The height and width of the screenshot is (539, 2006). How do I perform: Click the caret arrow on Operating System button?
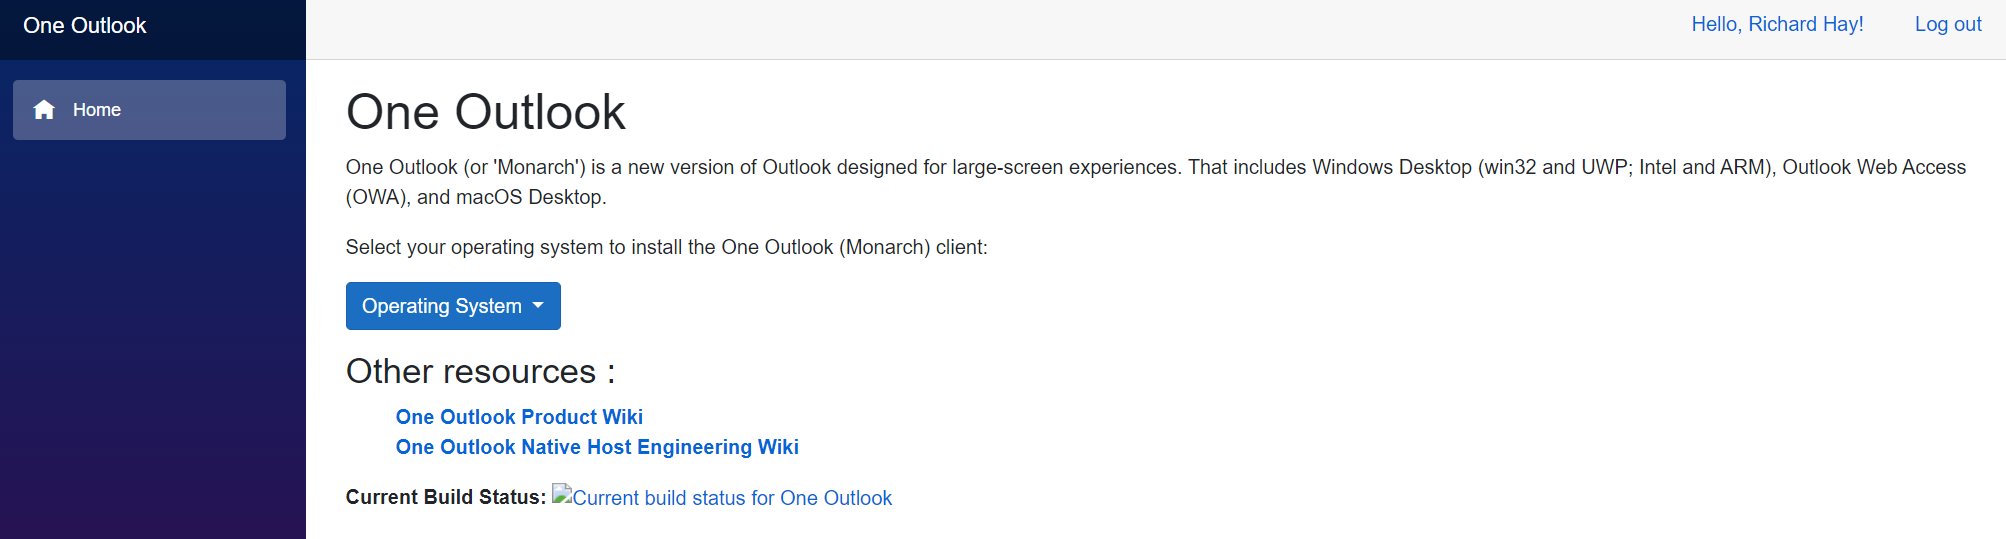[x=538, y=305]
